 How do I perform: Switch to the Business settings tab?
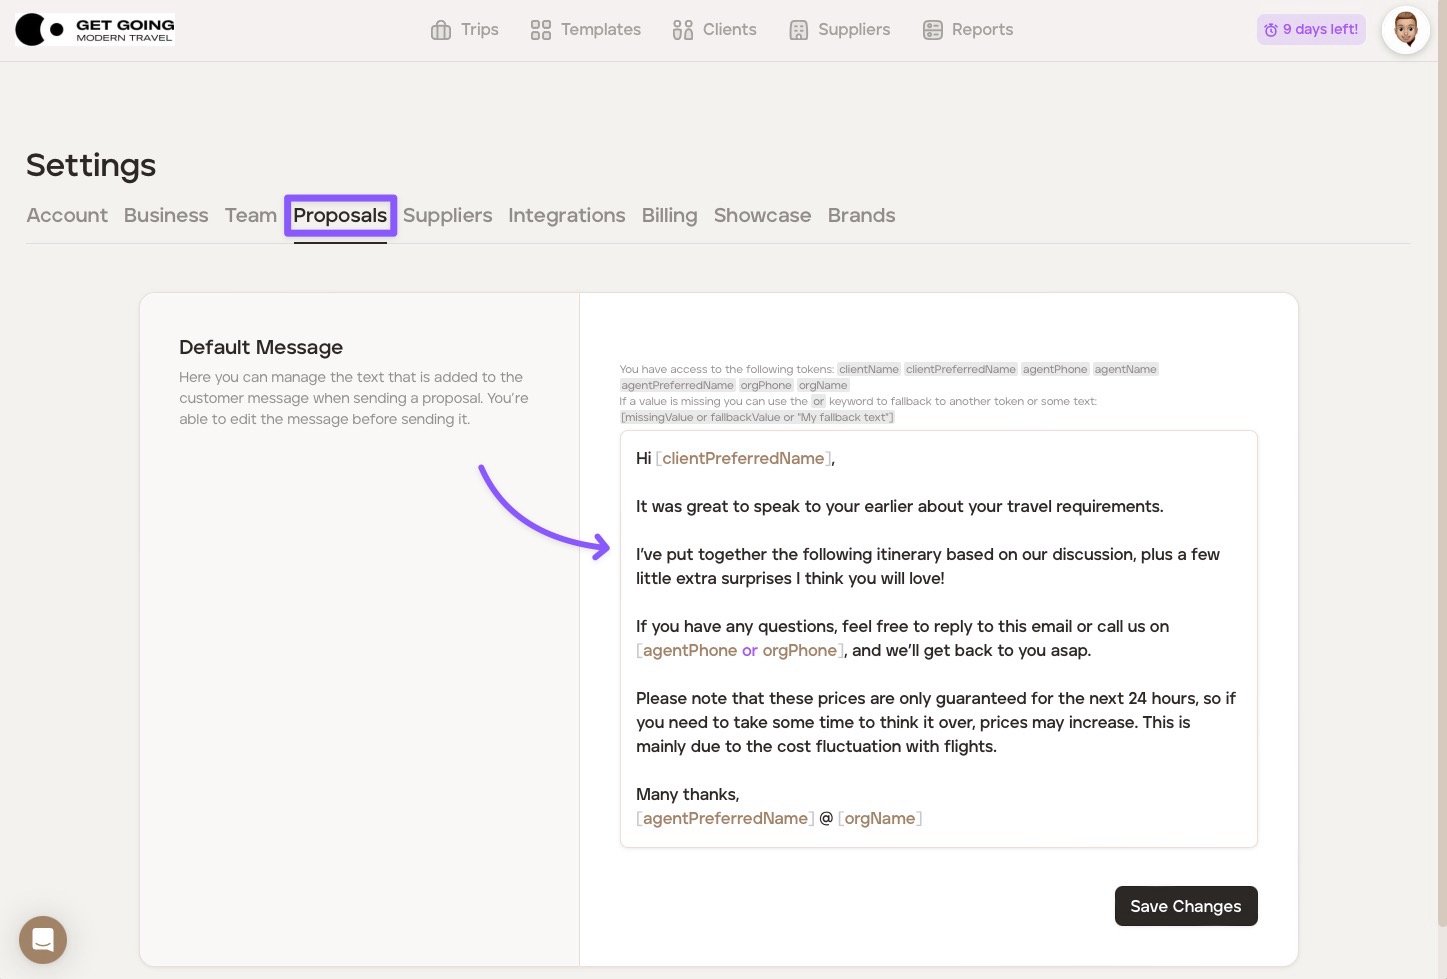[x=166, y=215]
